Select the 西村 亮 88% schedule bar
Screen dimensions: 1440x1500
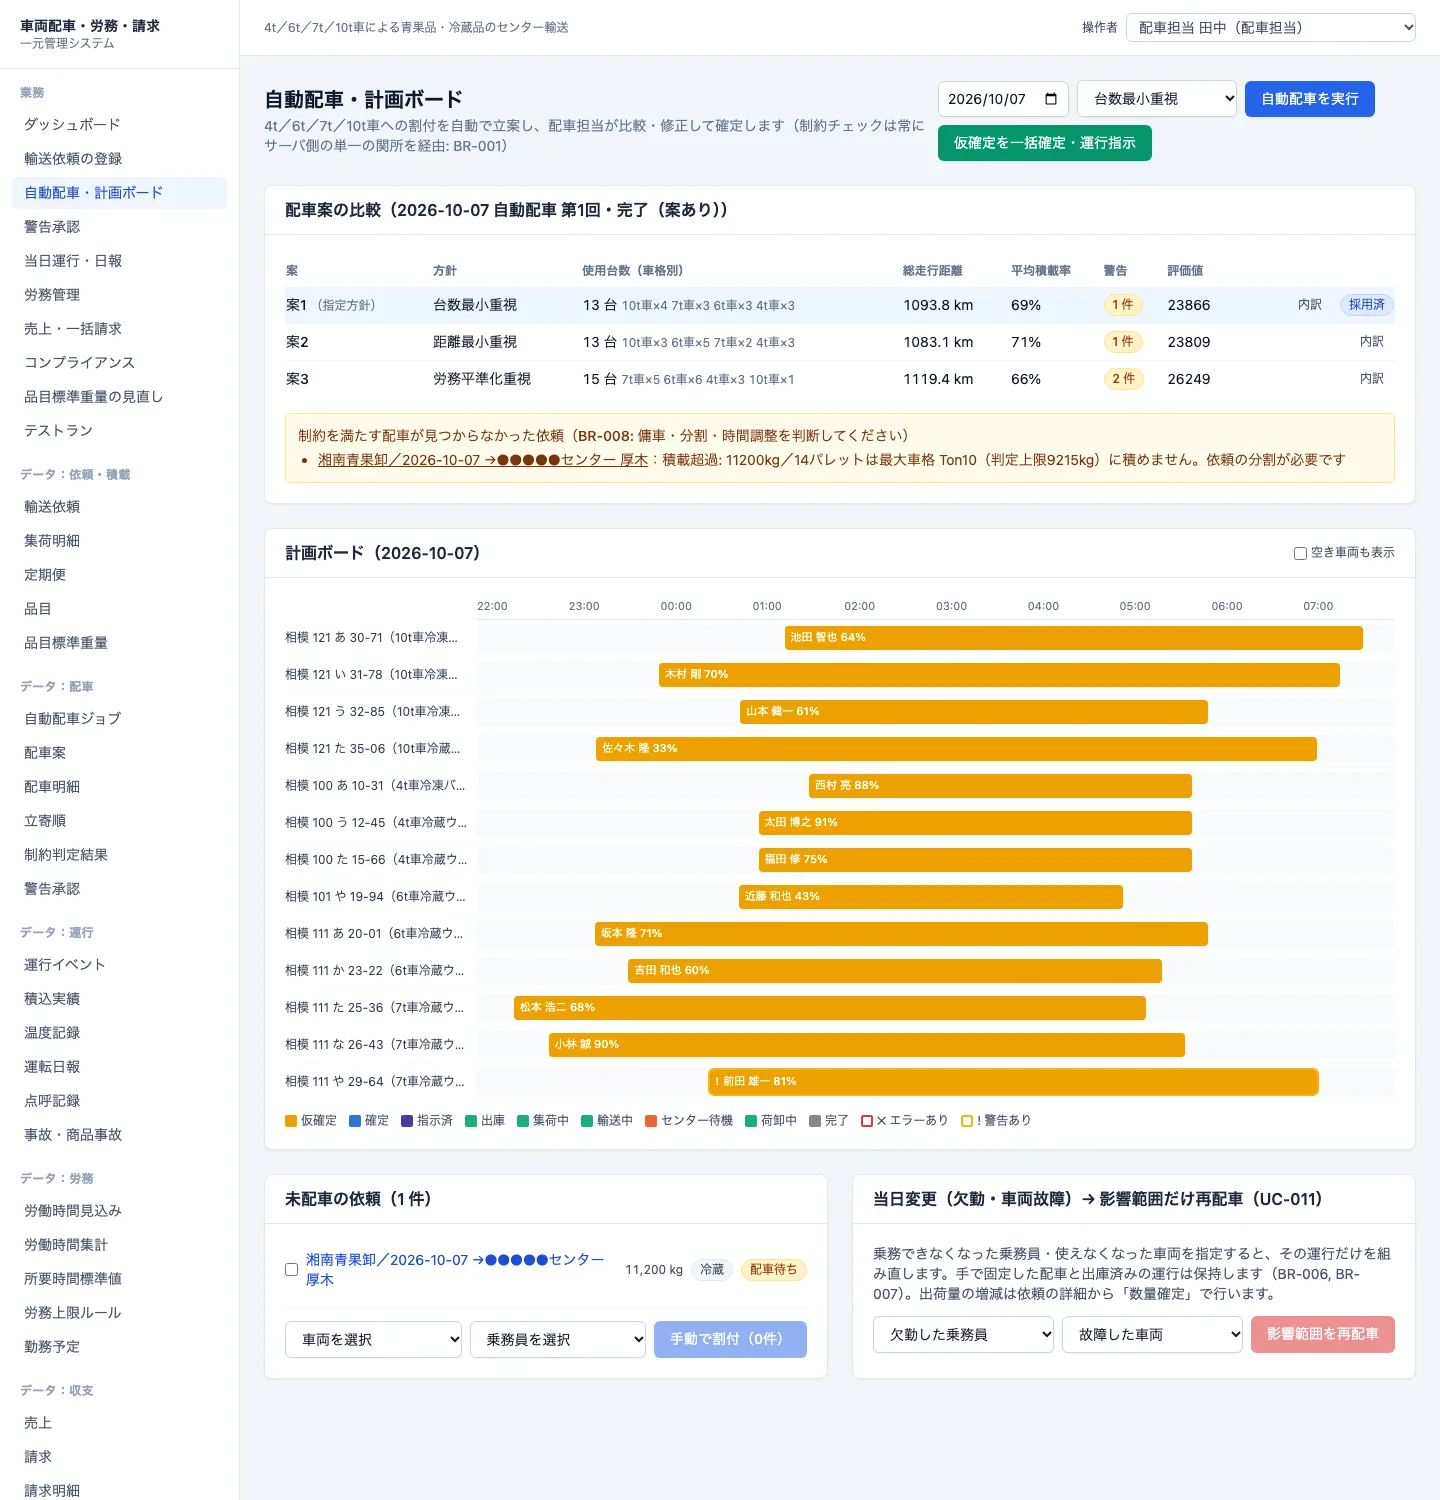tap(1000, 786)
